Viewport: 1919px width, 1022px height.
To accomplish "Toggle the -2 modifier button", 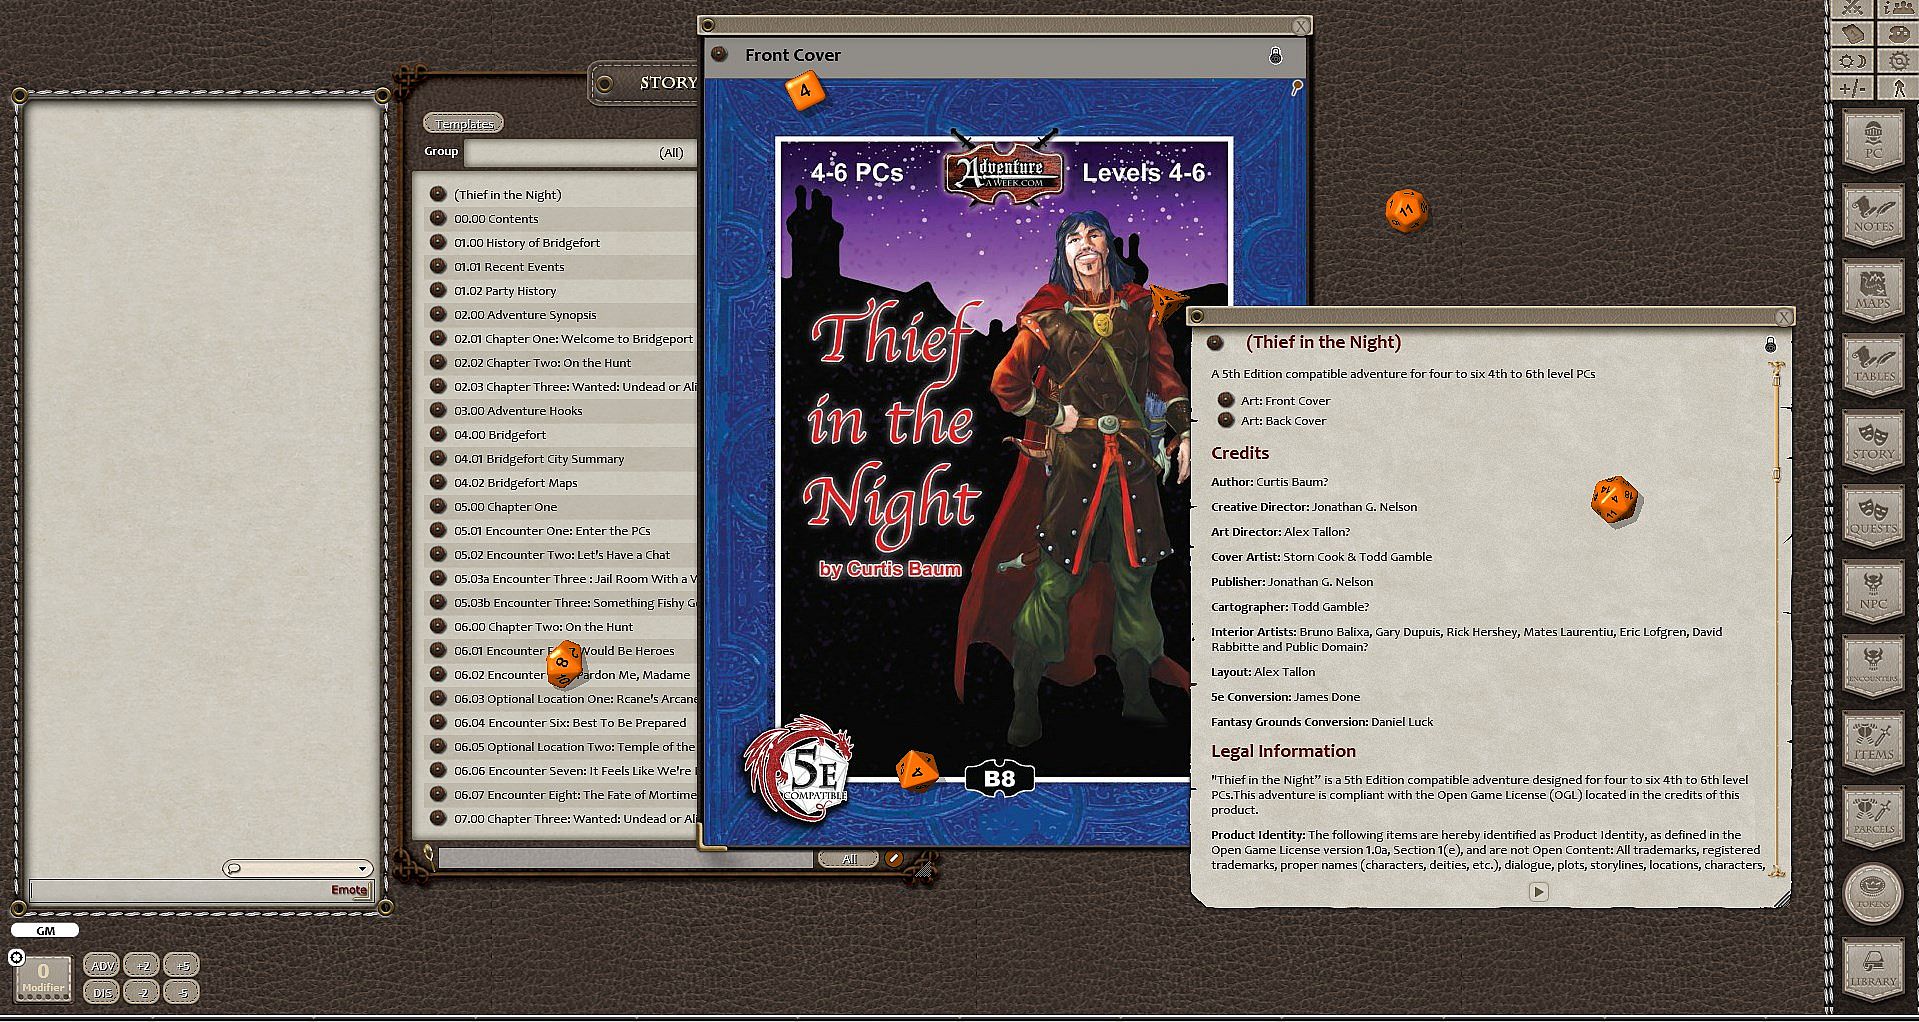I will pyautogui.click(x=142, y=992).
